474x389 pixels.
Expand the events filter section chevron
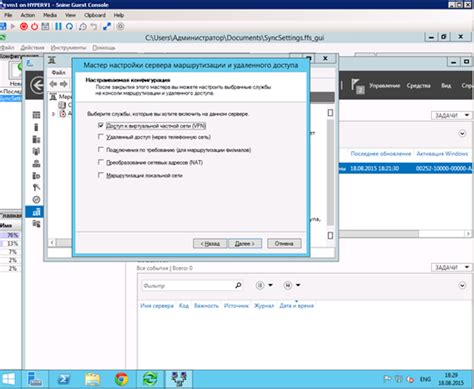coord(462,285)
